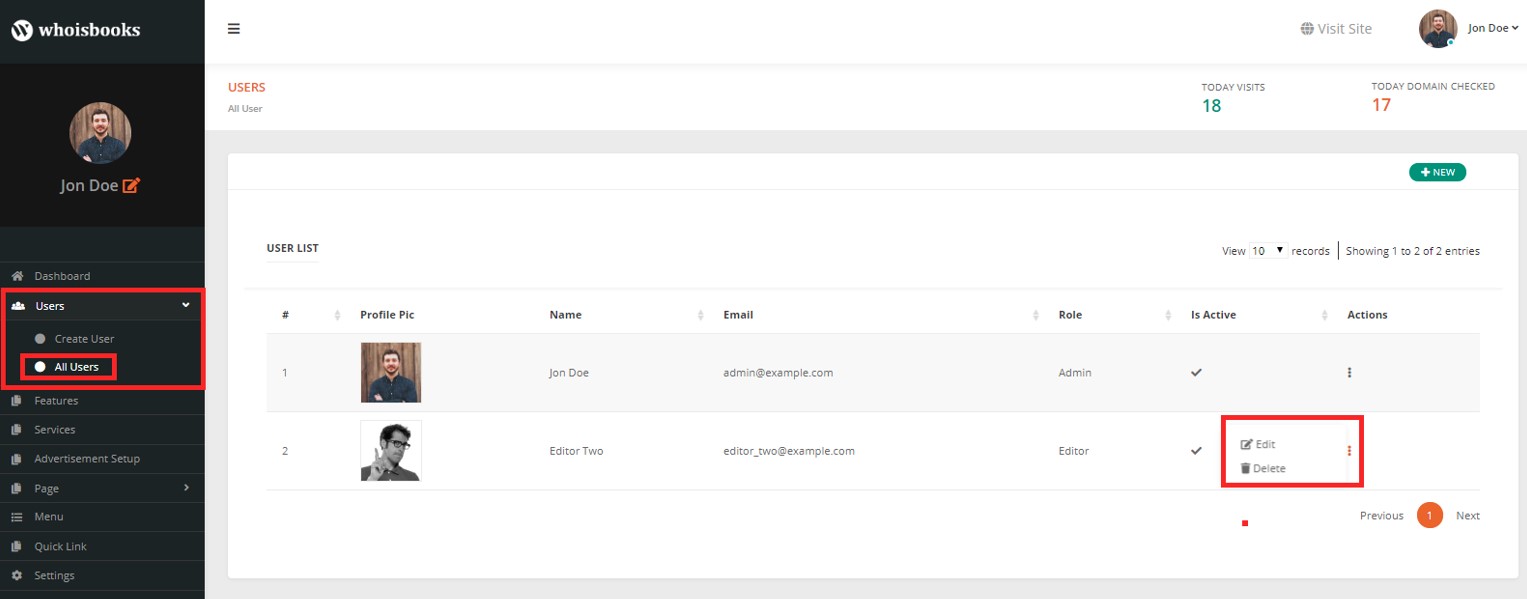The height and width of the screenshot is (599, 1527).
Task: Click the red three-dot icon for Editor Two
Action: (1349, 451)
